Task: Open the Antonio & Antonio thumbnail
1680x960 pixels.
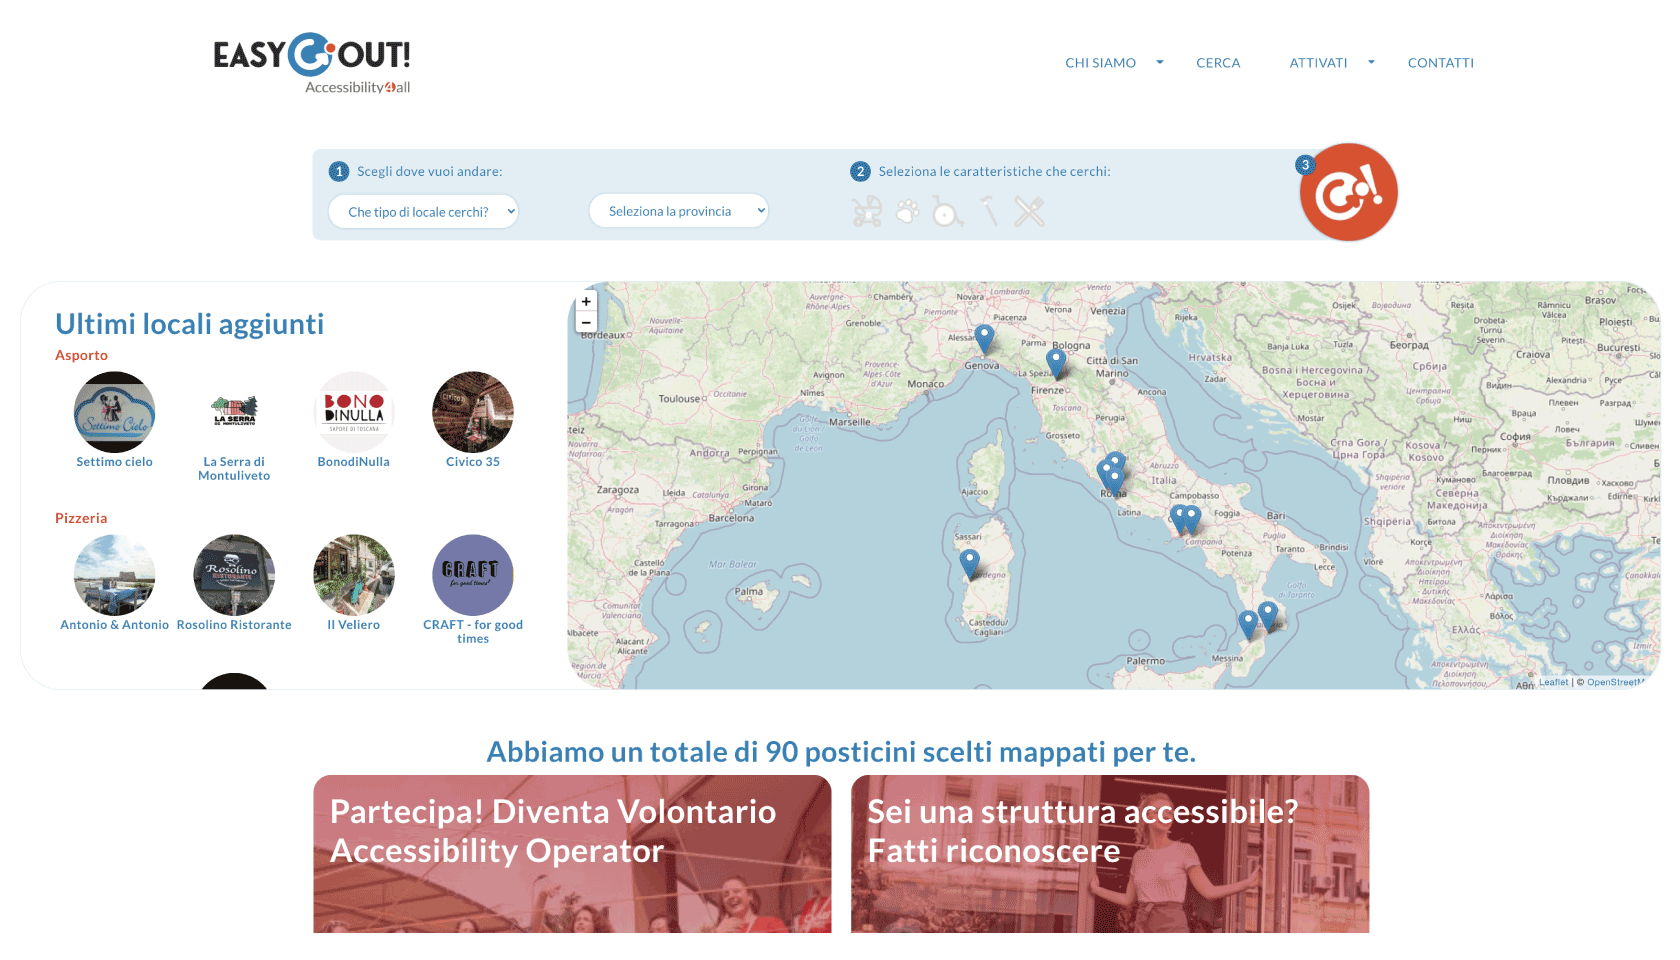Action: pos(115,575)
